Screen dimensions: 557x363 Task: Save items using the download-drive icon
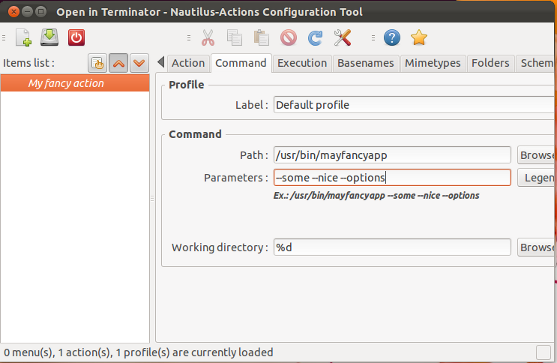(x=49, y=37)
